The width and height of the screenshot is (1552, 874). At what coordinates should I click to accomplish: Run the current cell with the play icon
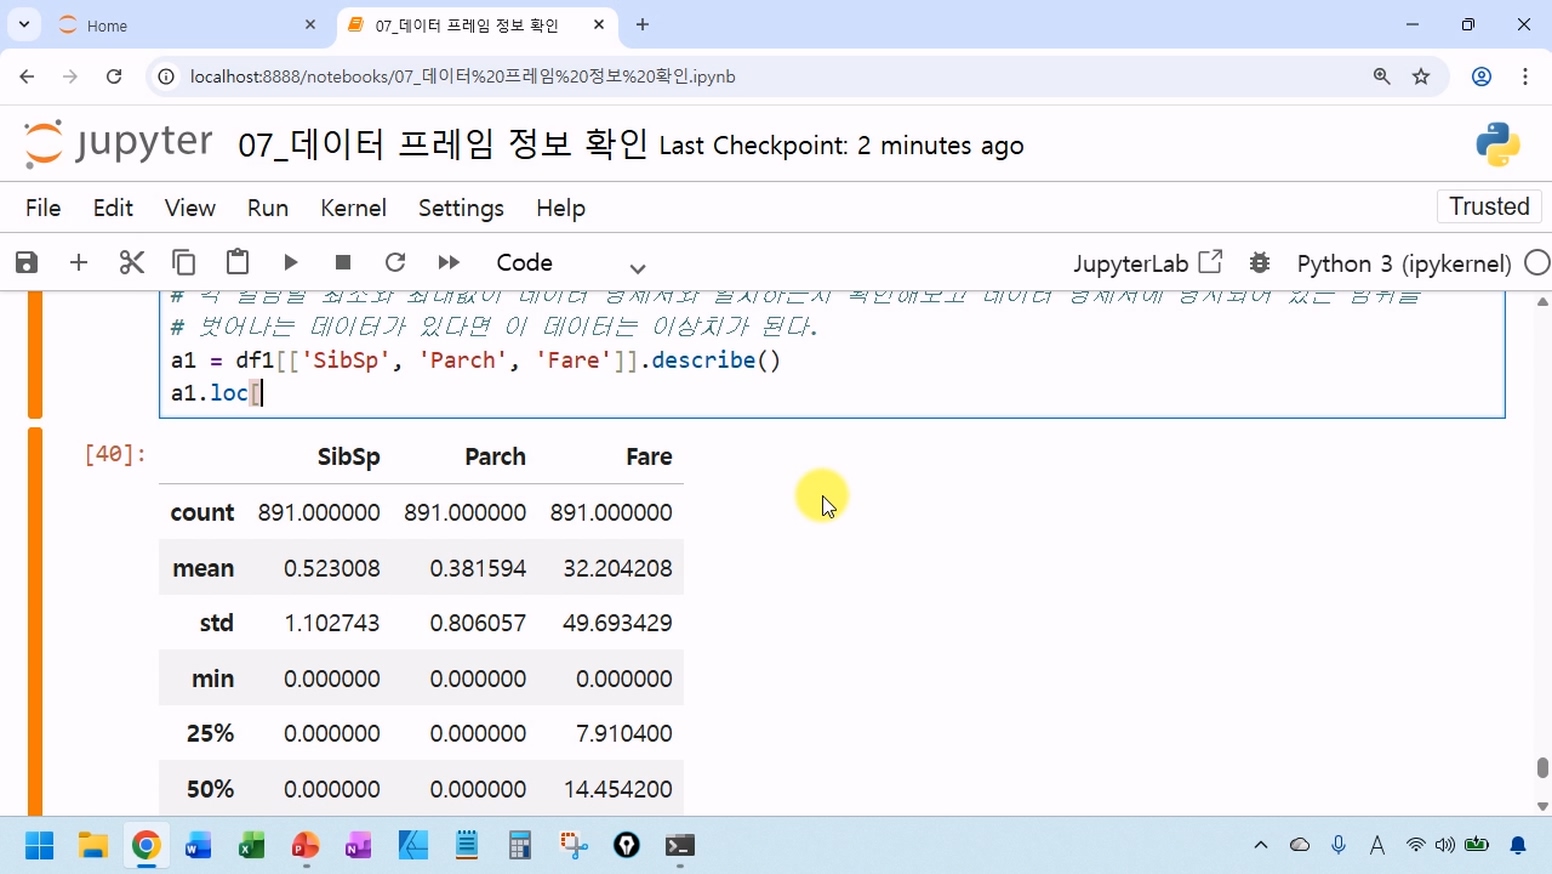(291, 263)
